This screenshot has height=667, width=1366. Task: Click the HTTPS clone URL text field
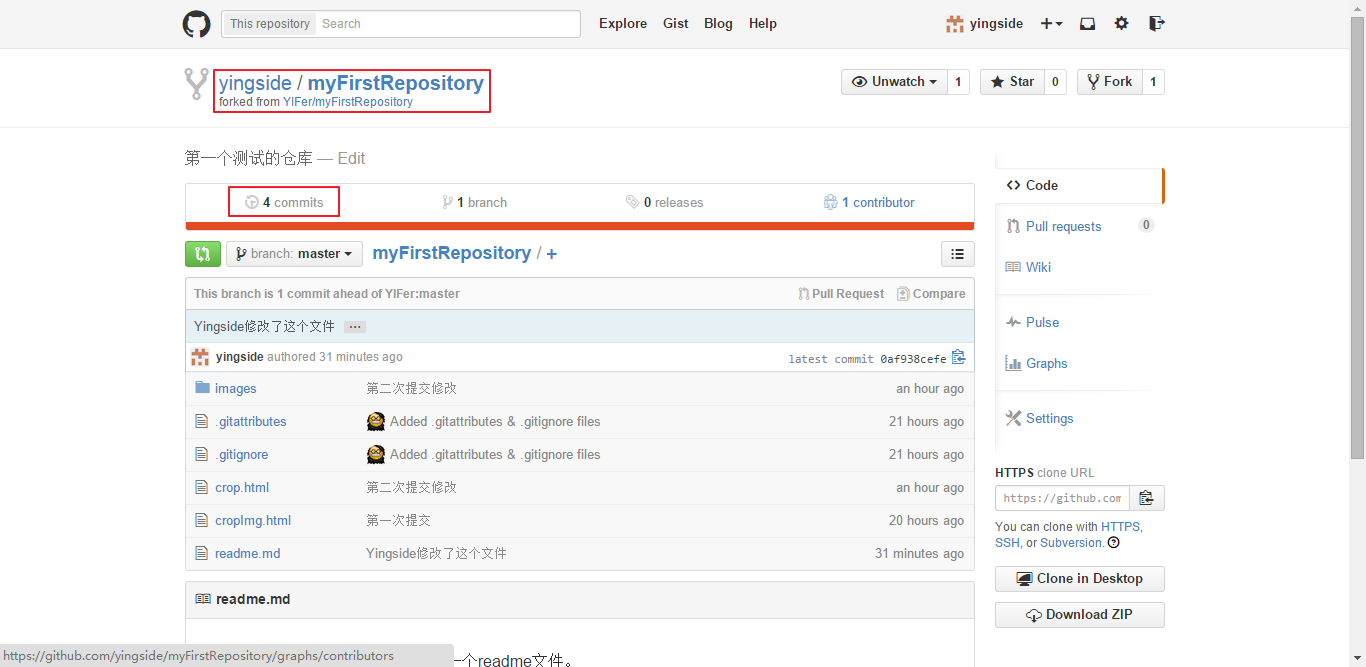click(1062, 498)
